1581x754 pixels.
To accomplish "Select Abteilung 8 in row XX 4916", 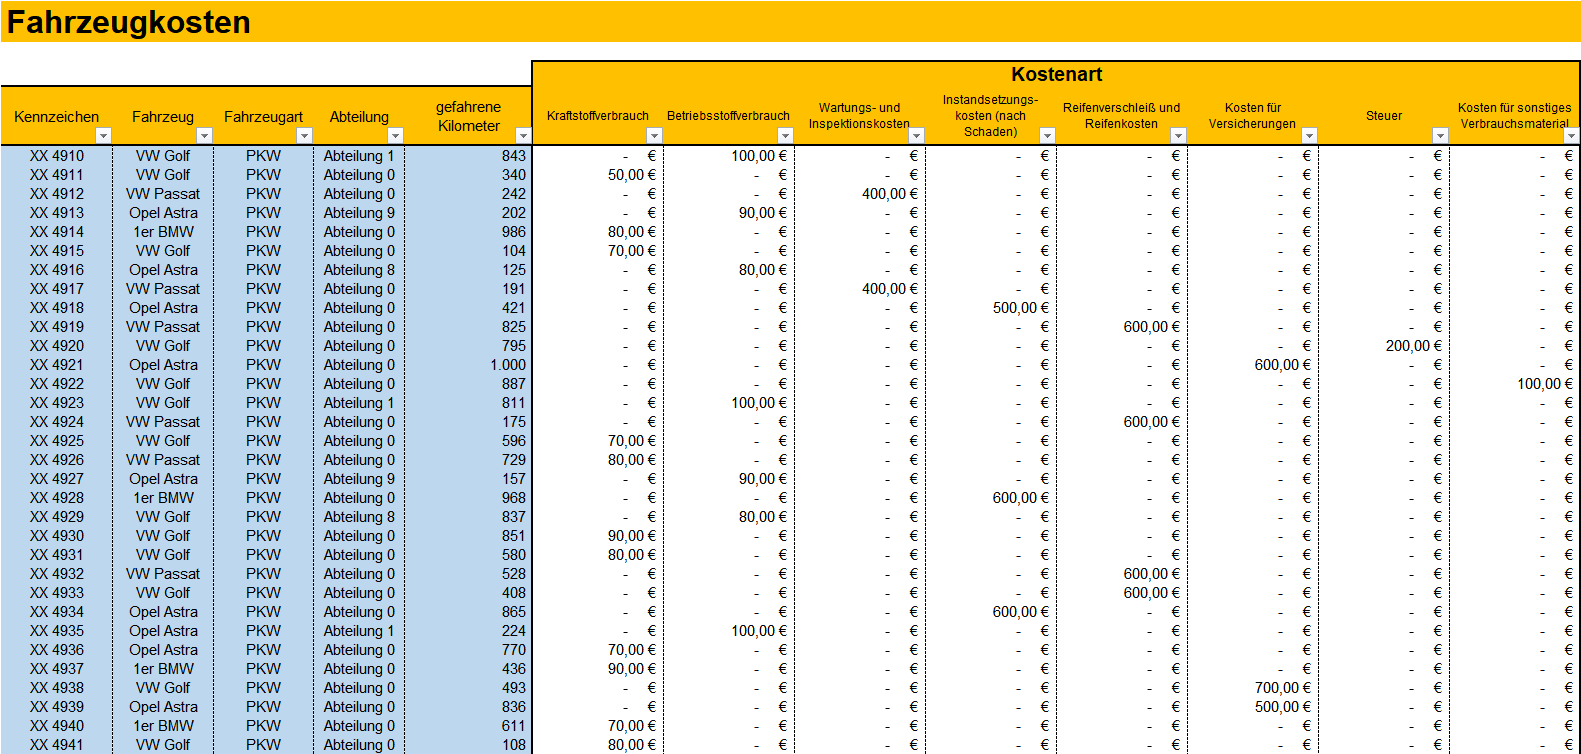I will [x=359, y=270].
